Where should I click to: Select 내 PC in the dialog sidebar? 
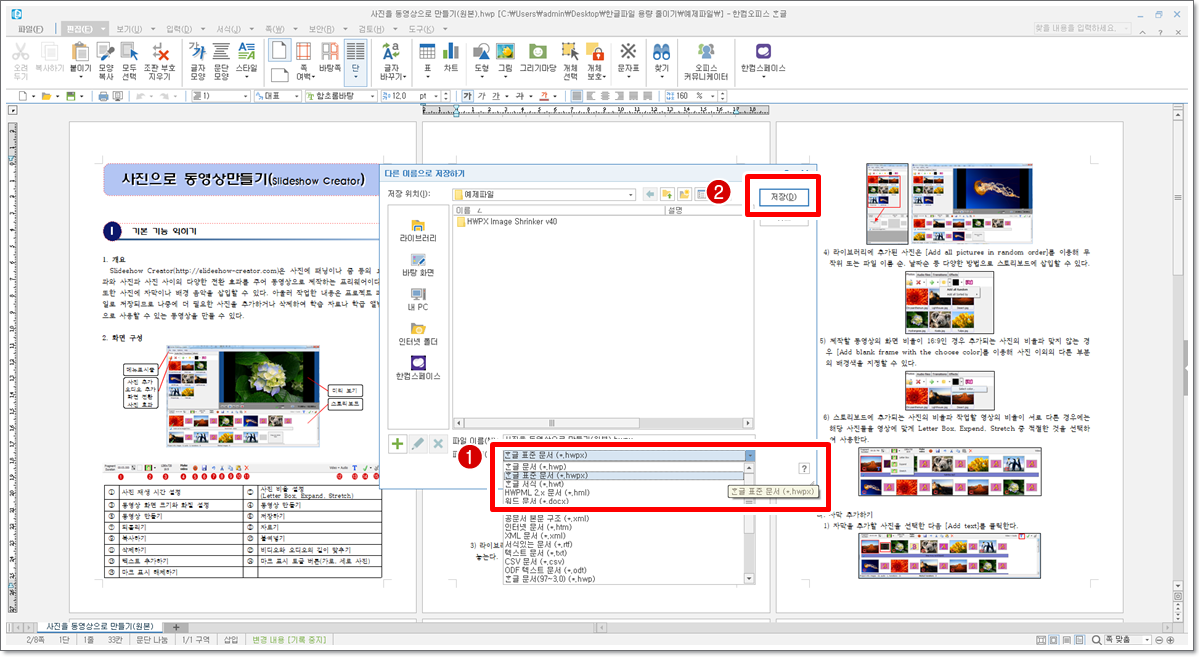(x=418, y=299)
